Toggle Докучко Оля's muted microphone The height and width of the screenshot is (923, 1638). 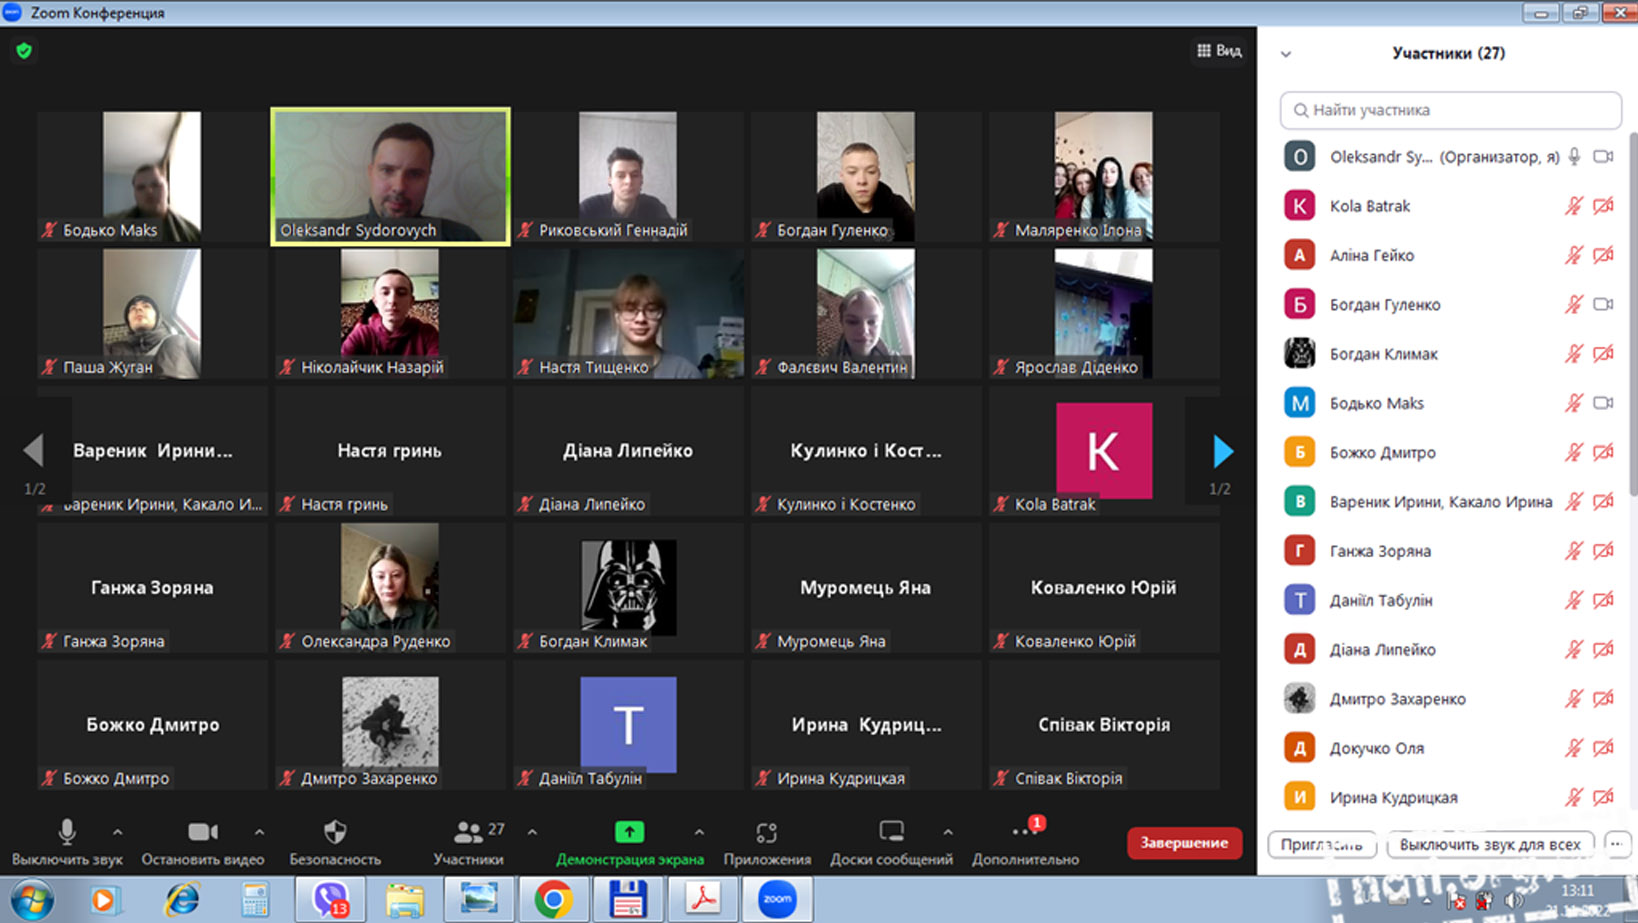1573,748
